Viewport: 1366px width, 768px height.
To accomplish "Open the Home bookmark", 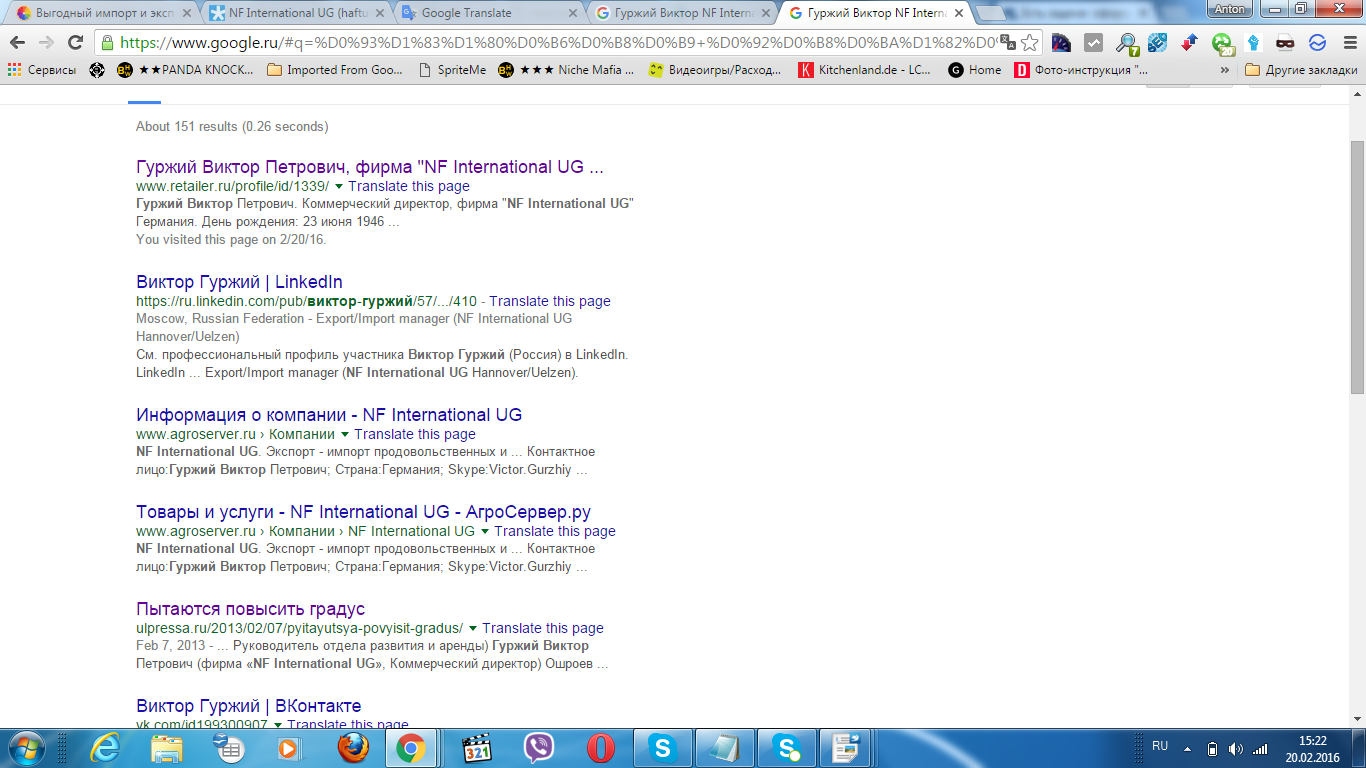I will (x=974, y=70).
